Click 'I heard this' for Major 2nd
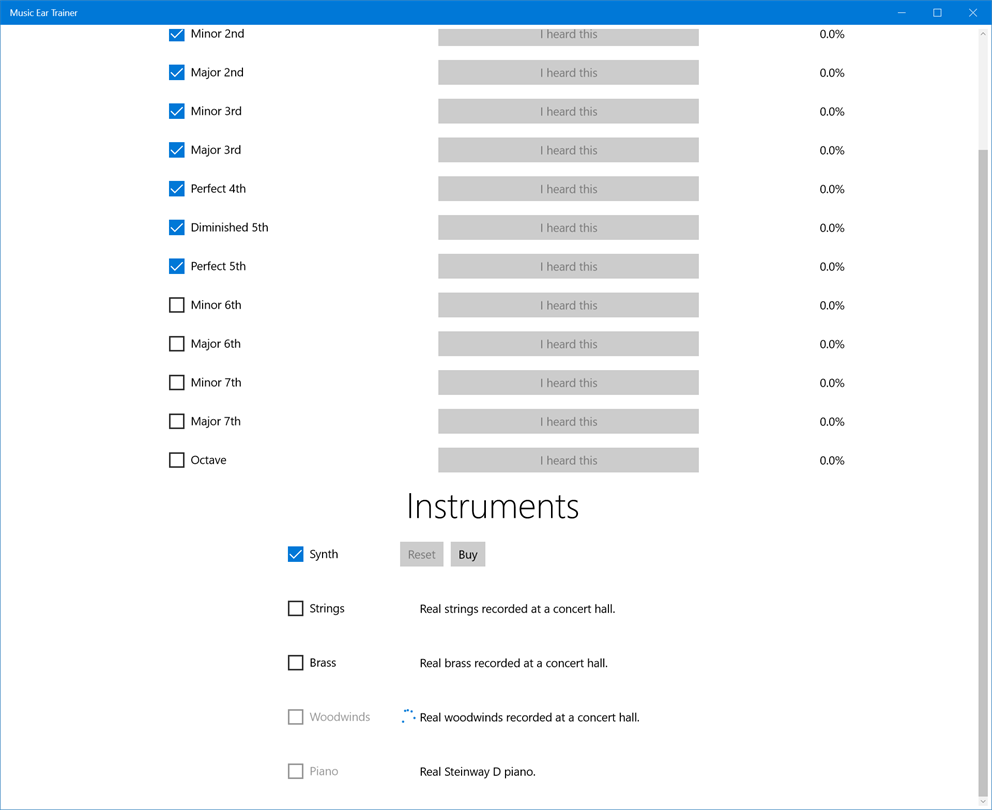992x810 pixels. click(568, 73)
